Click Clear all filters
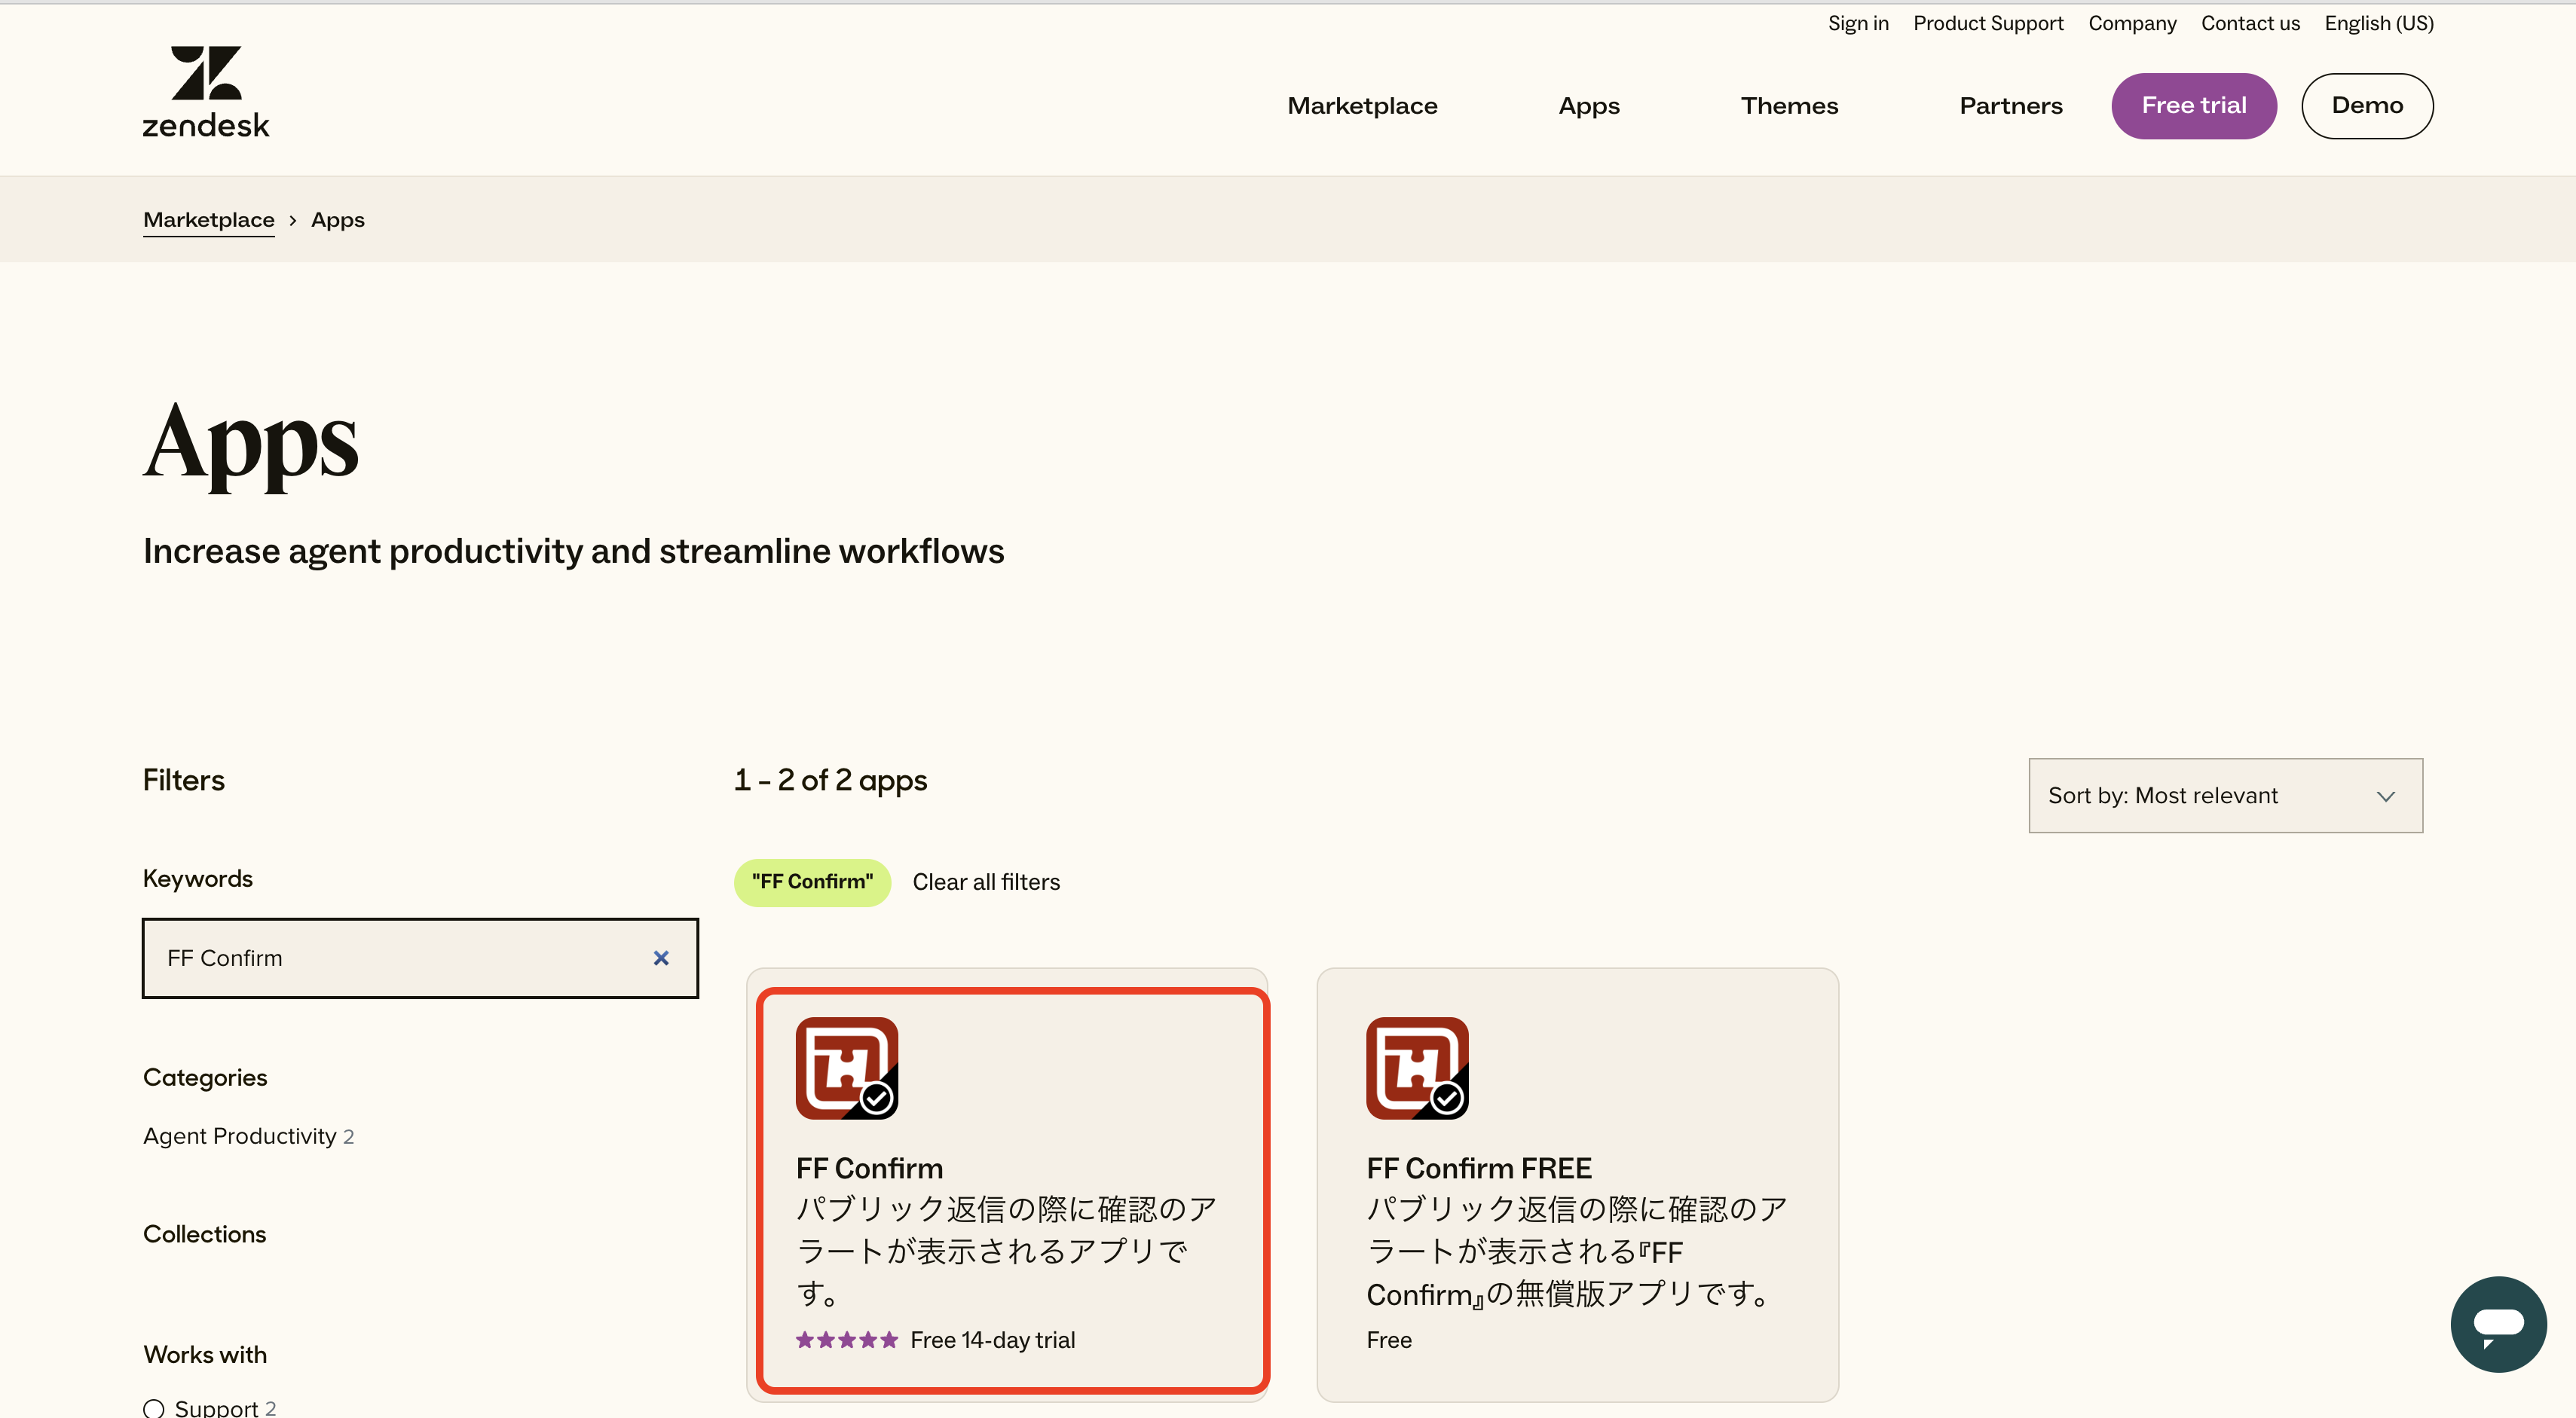 point(986,882)
